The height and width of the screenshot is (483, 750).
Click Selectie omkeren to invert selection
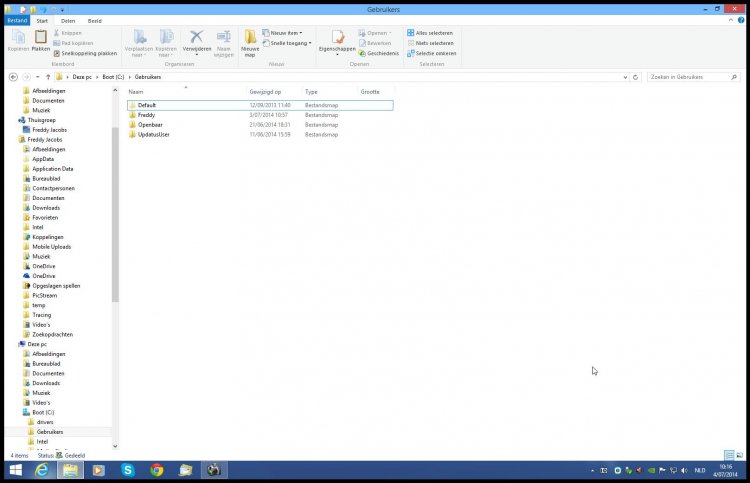pyautogui.click(x=431, y=54)
